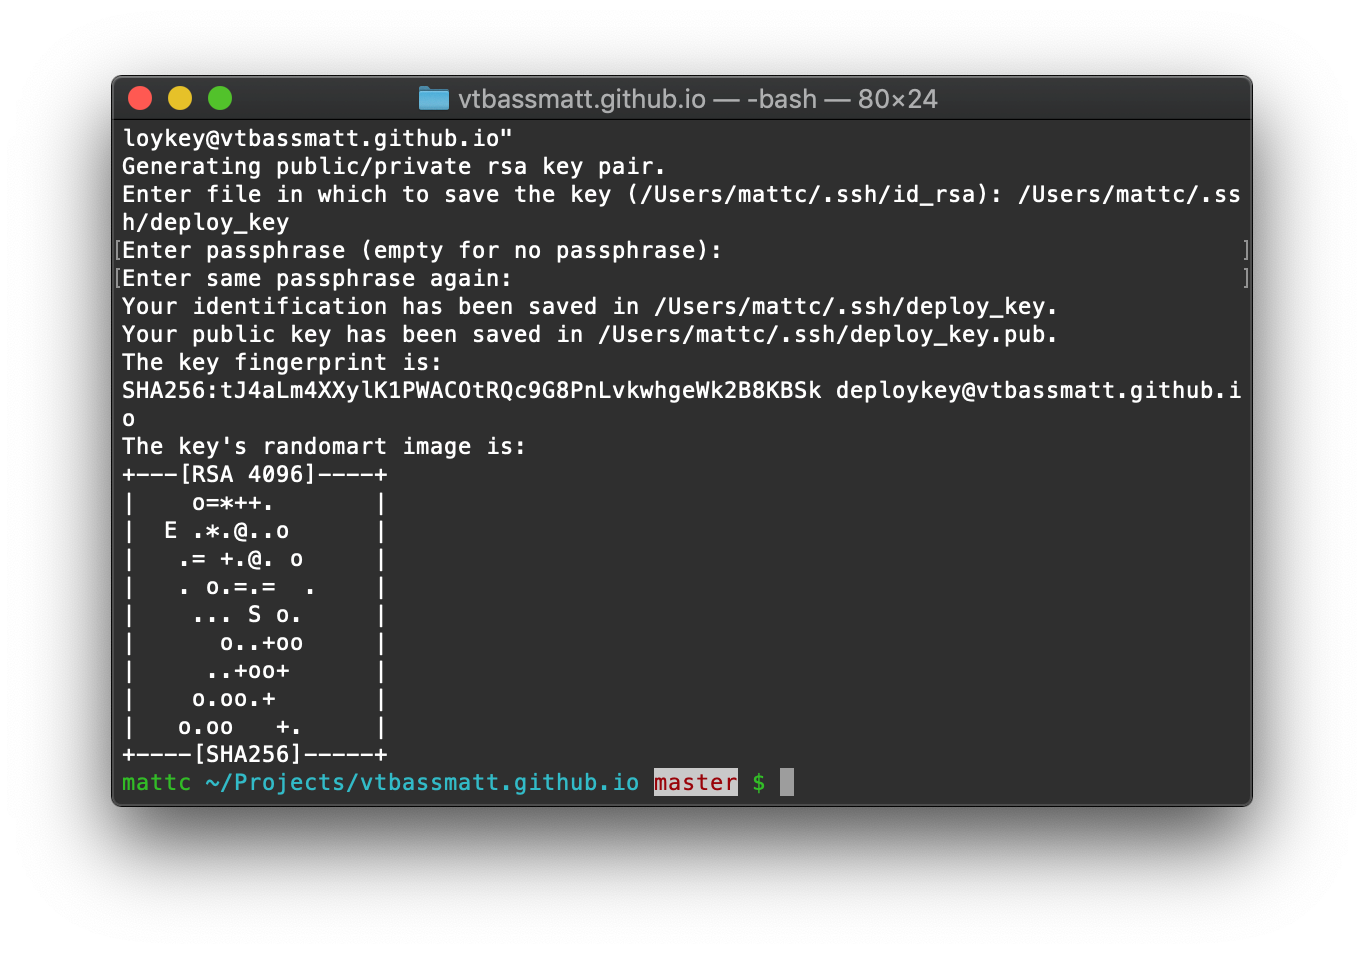1364x954 pixels.
Task: Click the mattc username in the prompt
Action: 156,782
